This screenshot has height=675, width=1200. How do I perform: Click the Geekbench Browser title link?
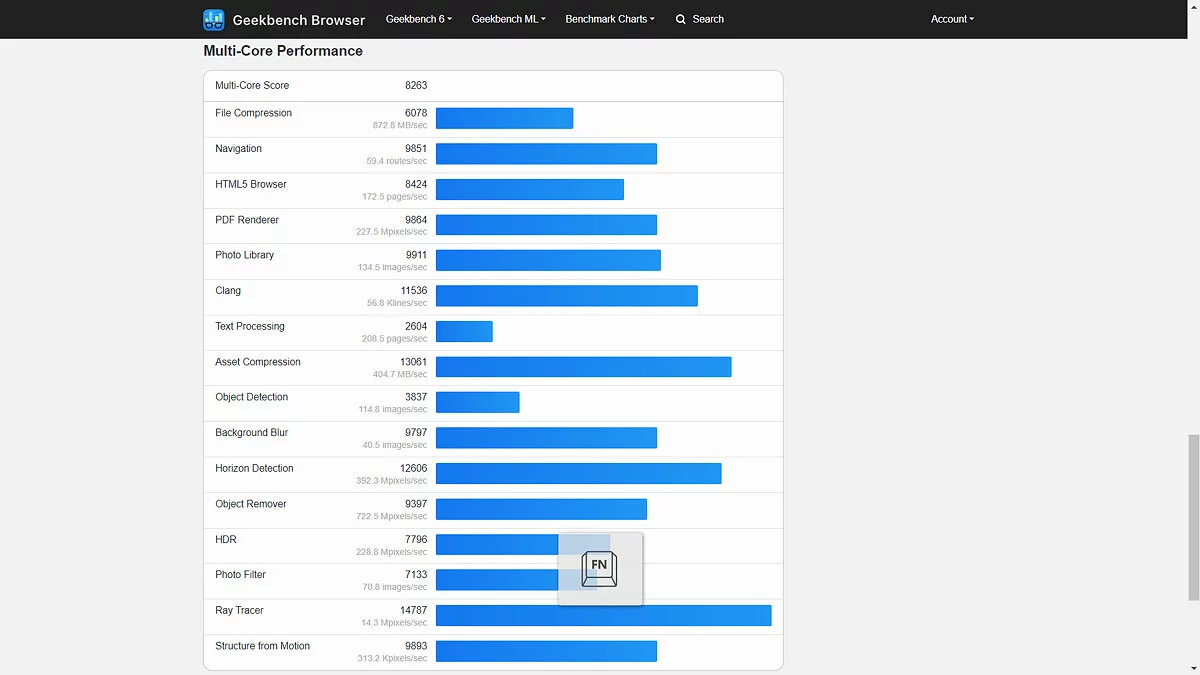pos(298,19)
